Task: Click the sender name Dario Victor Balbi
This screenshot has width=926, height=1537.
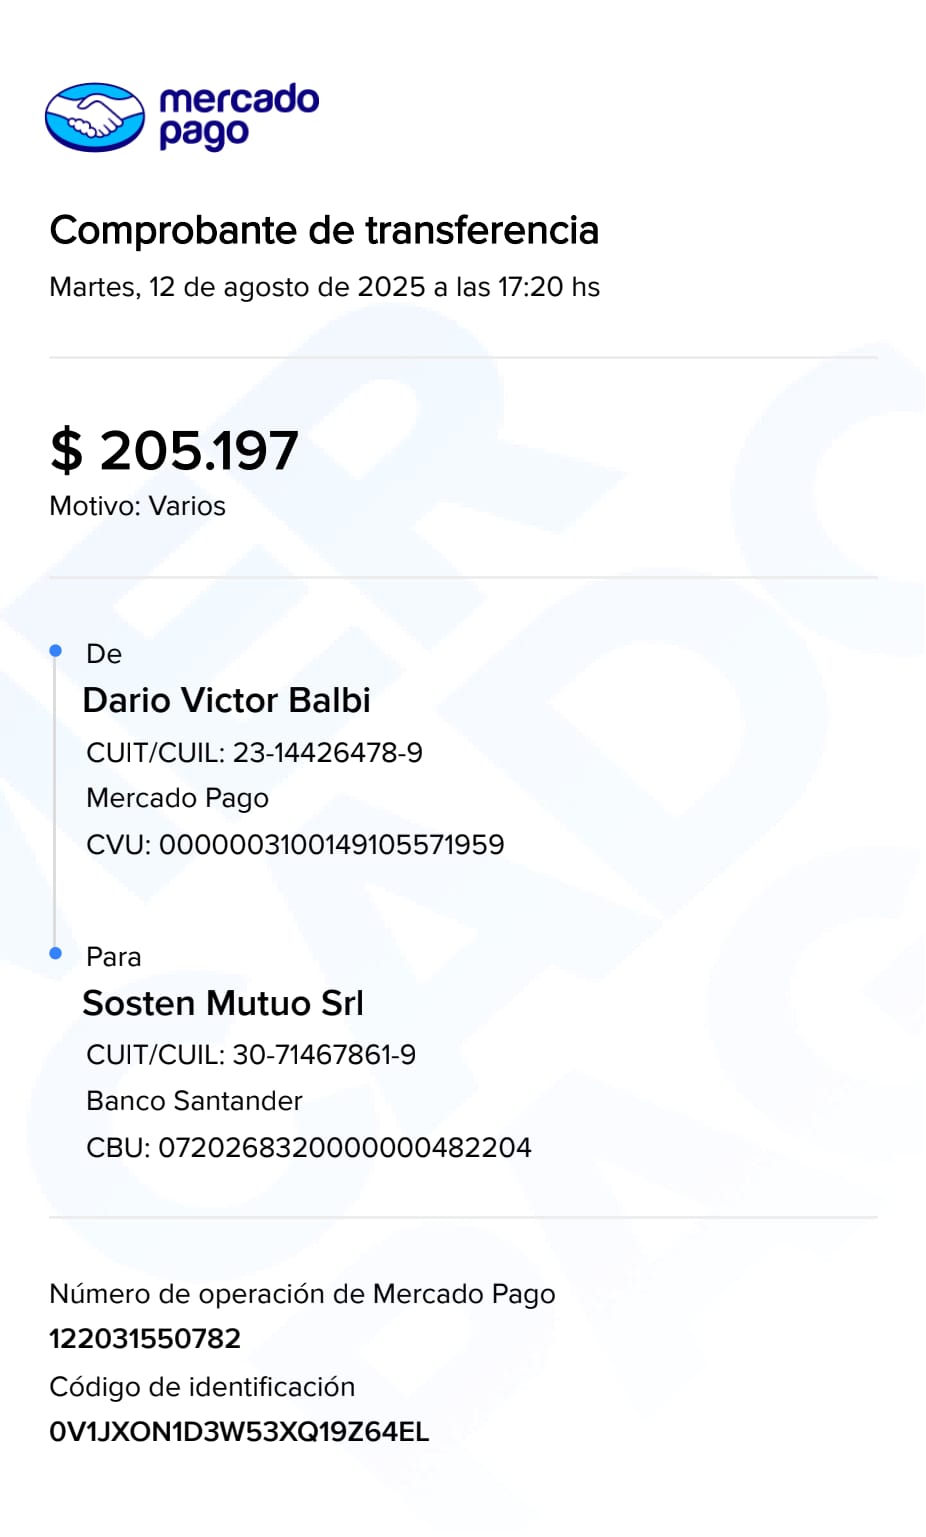Action: [x=226, y=700]
